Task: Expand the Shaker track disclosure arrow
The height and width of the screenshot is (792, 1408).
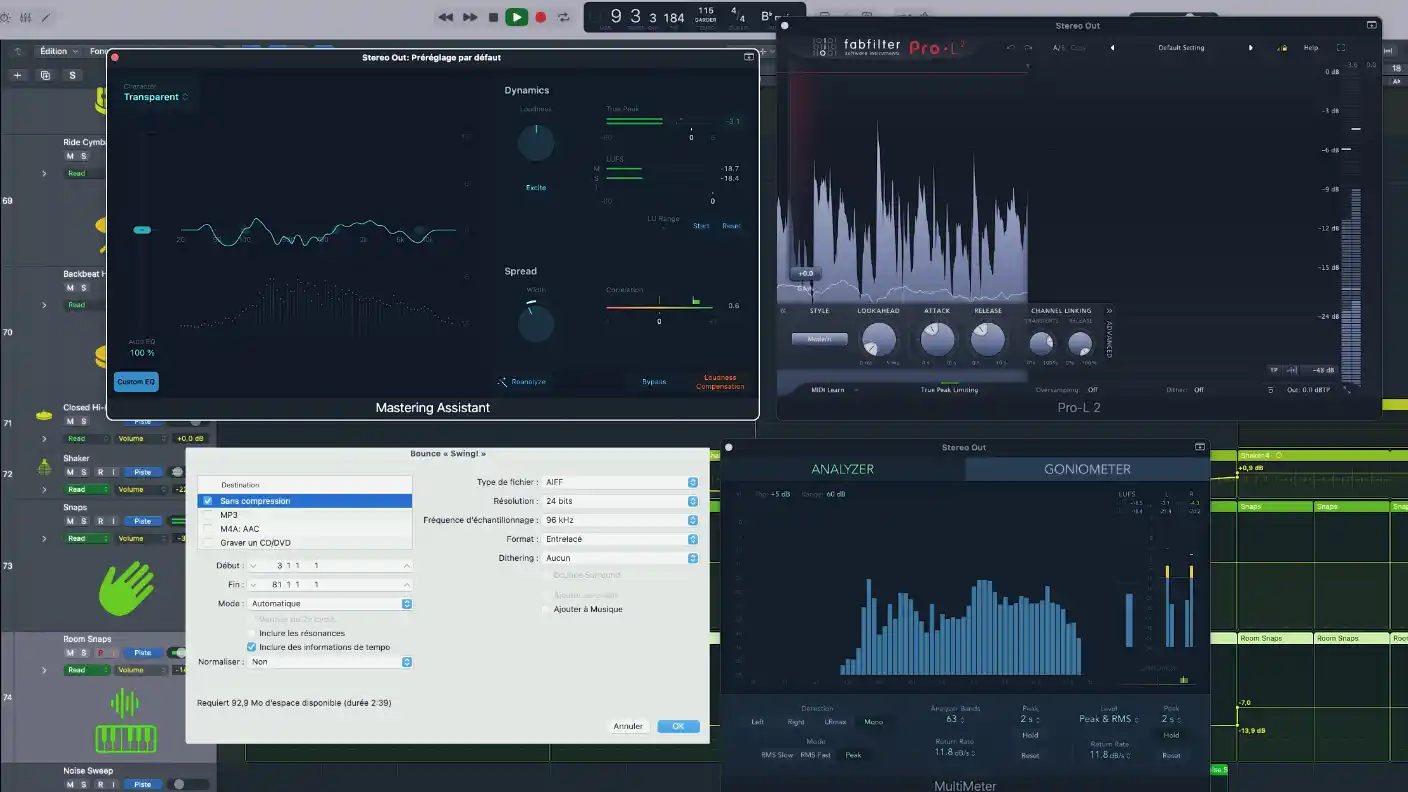Action: point(44,490)
